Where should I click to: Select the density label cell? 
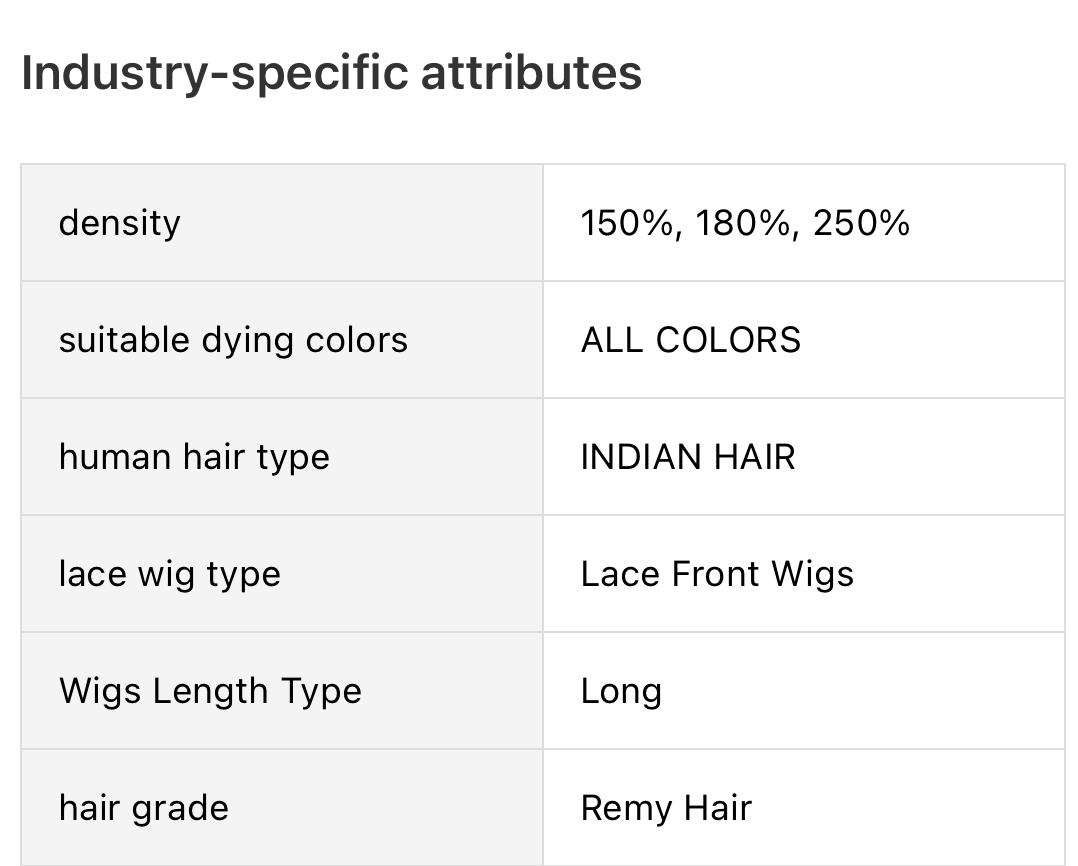(x=282, y=223)
